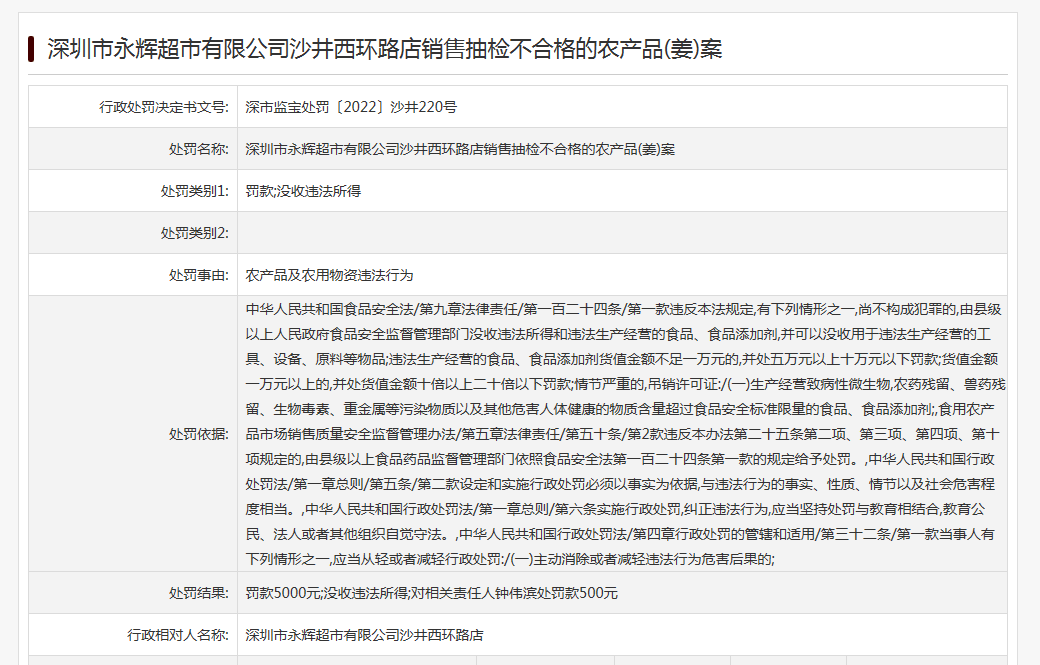
Task: Click the party name 深圳市永辉超市有限公司沙井西环路店
Action: click(364, 635)
